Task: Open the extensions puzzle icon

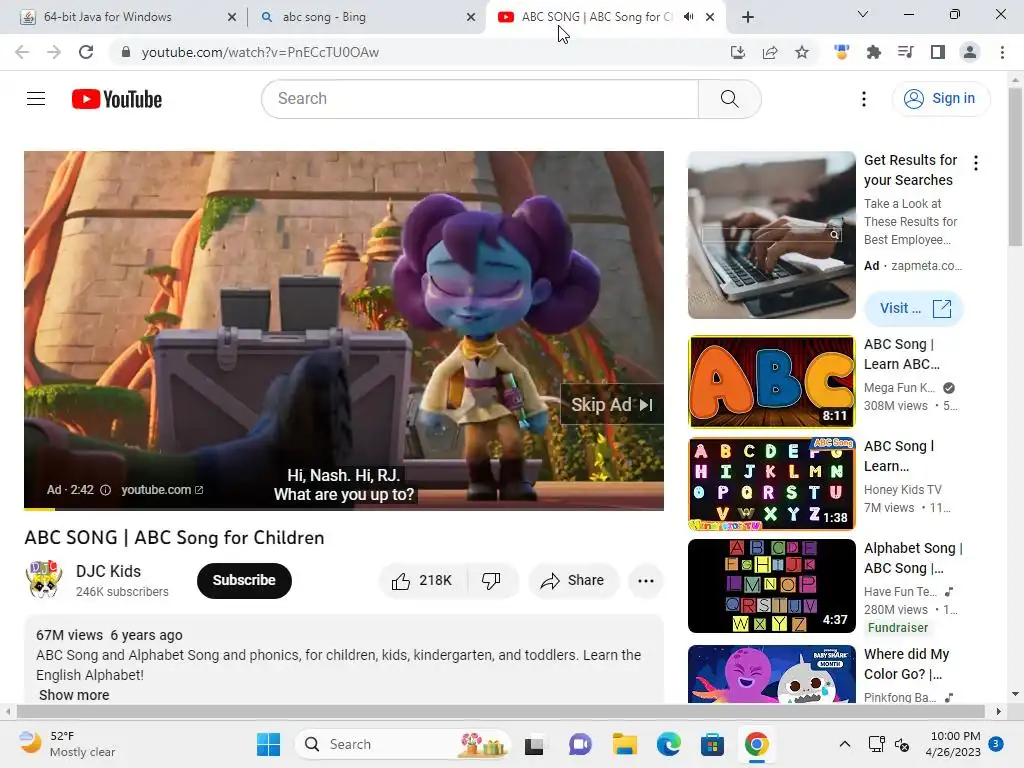Action: (873, 52)
